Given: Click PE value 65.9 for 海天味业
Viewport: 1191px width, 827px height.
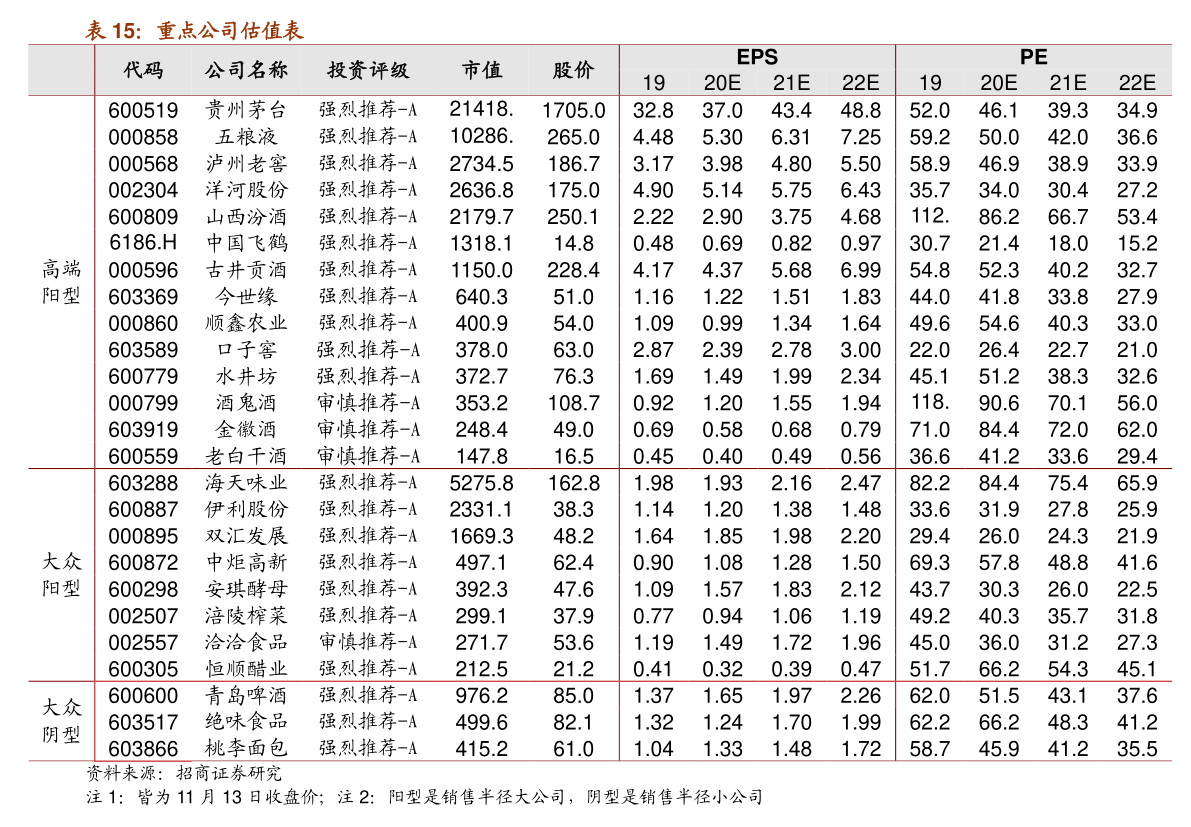Looking at the screenshot, I should [x=1137, y=482].
